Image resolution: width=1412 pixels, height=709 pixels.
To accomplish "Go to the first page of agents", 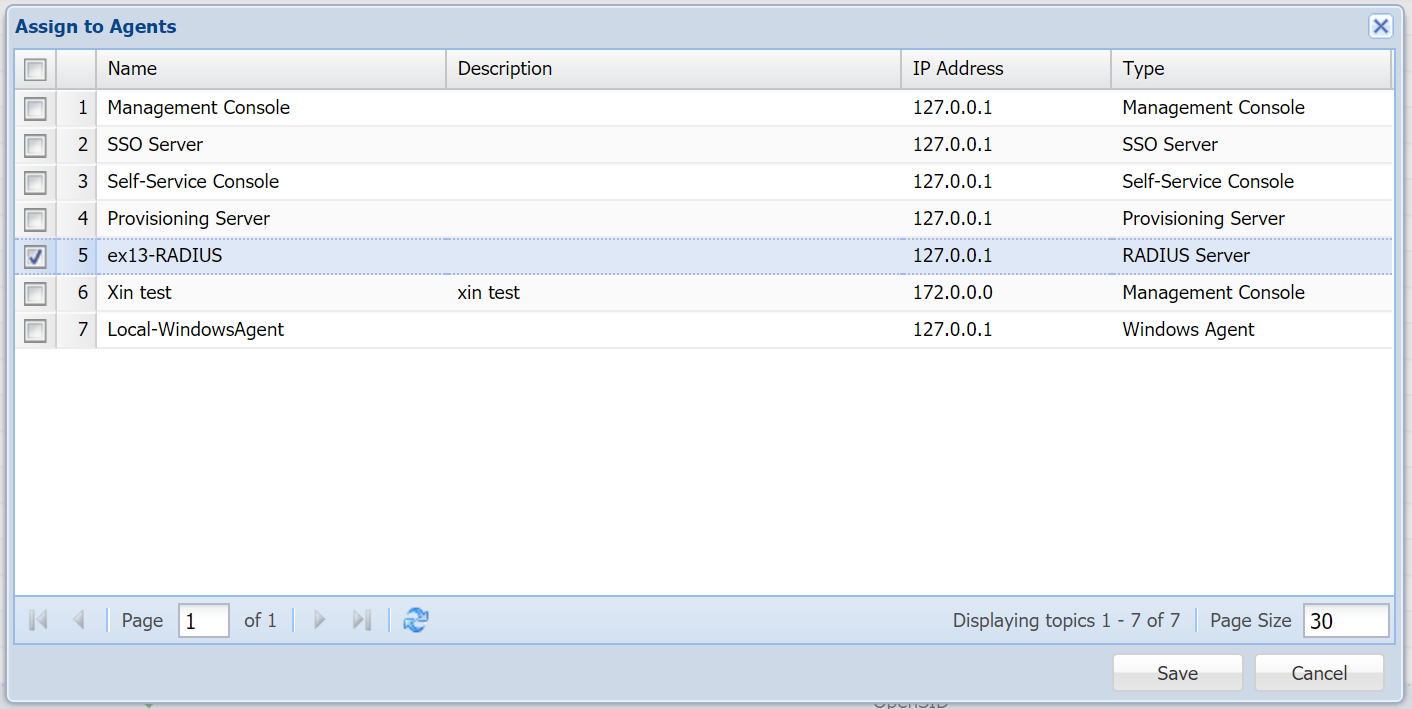I will point(39,621).
